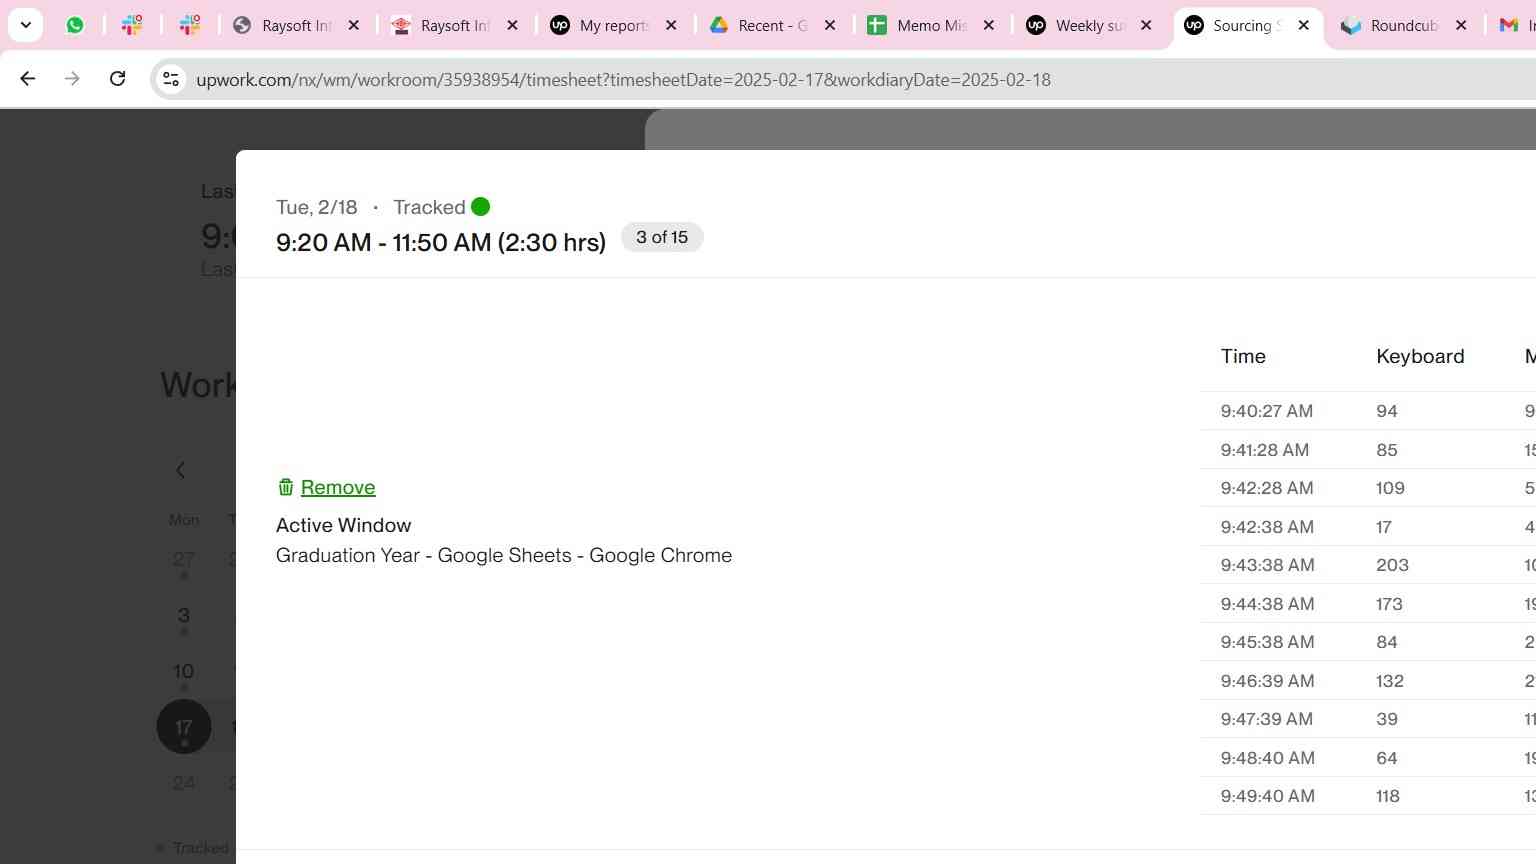
Task: Select the 9:42:28 AM activity row
Action: click(x=1368, y=488)
